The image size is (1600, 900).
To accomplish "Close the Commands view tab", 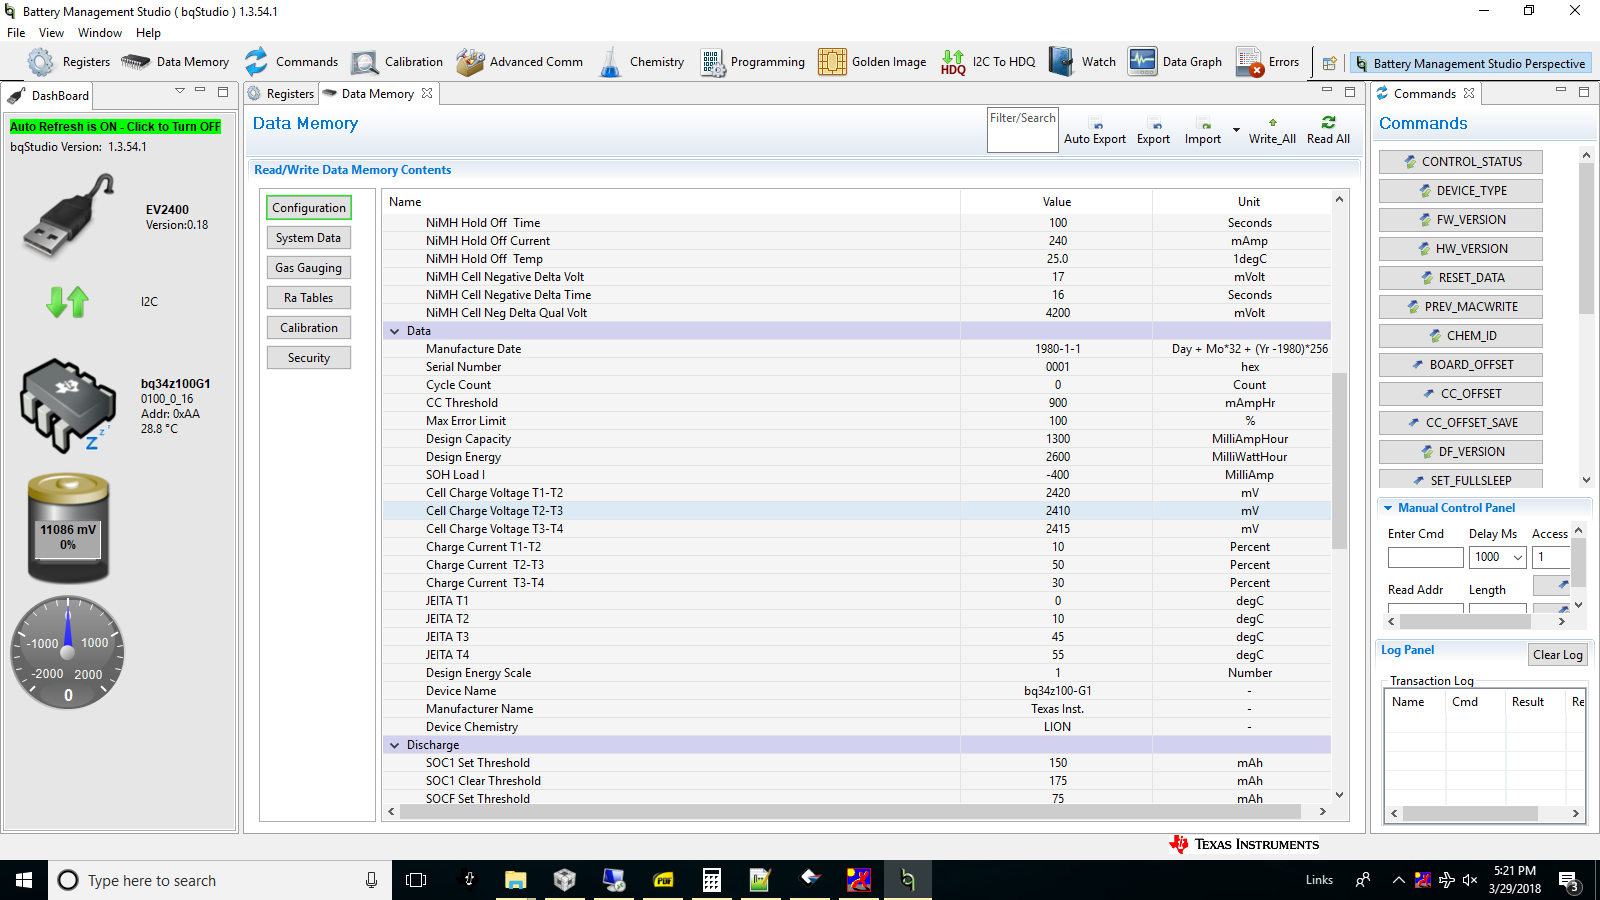I will tap(1469, 93).
